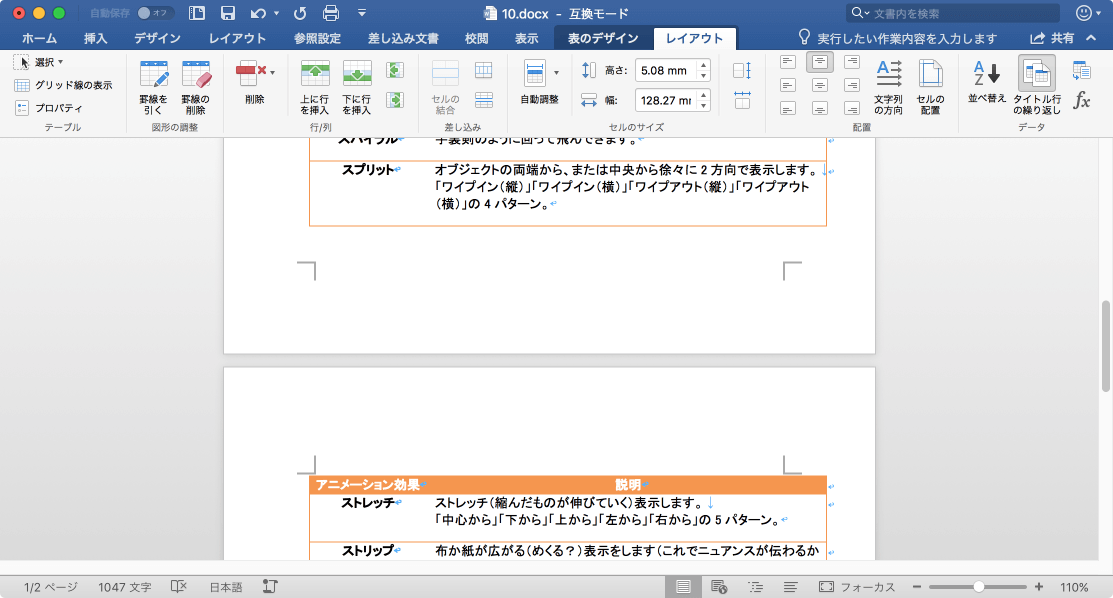The height and width of the screenshot is (598, 1113).
Task: Switch to Print Layout view
Action: click(683, 587)
